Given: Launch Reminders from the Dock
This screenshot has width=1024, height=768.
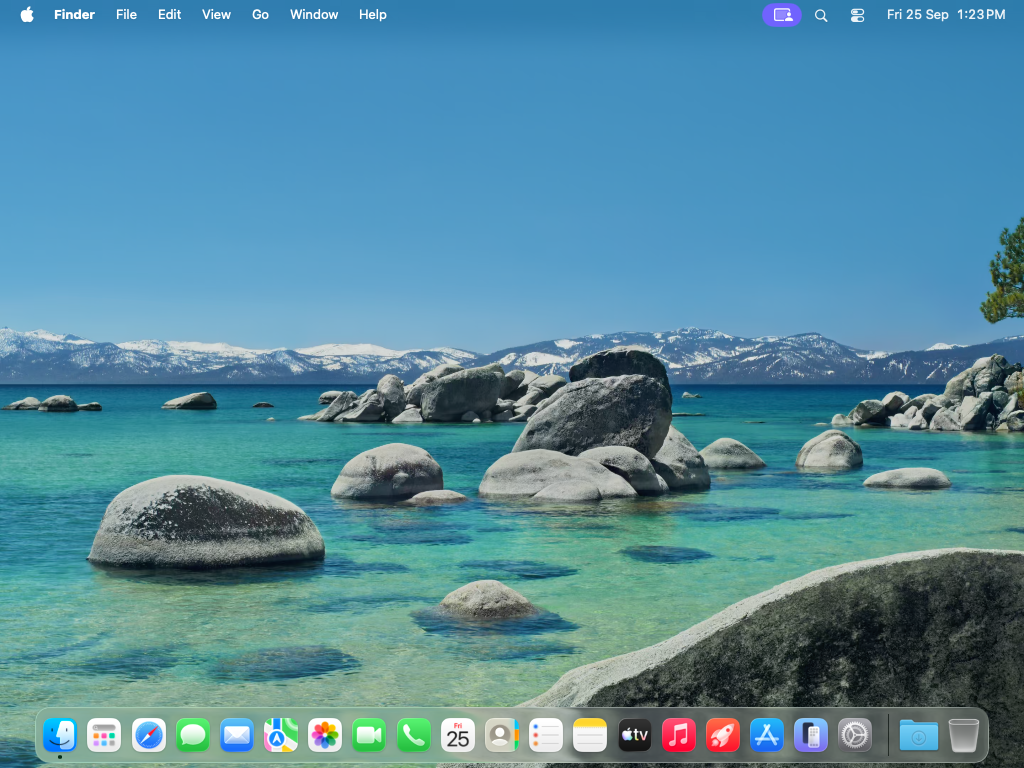Looking at the screenshot, I should (x=546, y=735).
